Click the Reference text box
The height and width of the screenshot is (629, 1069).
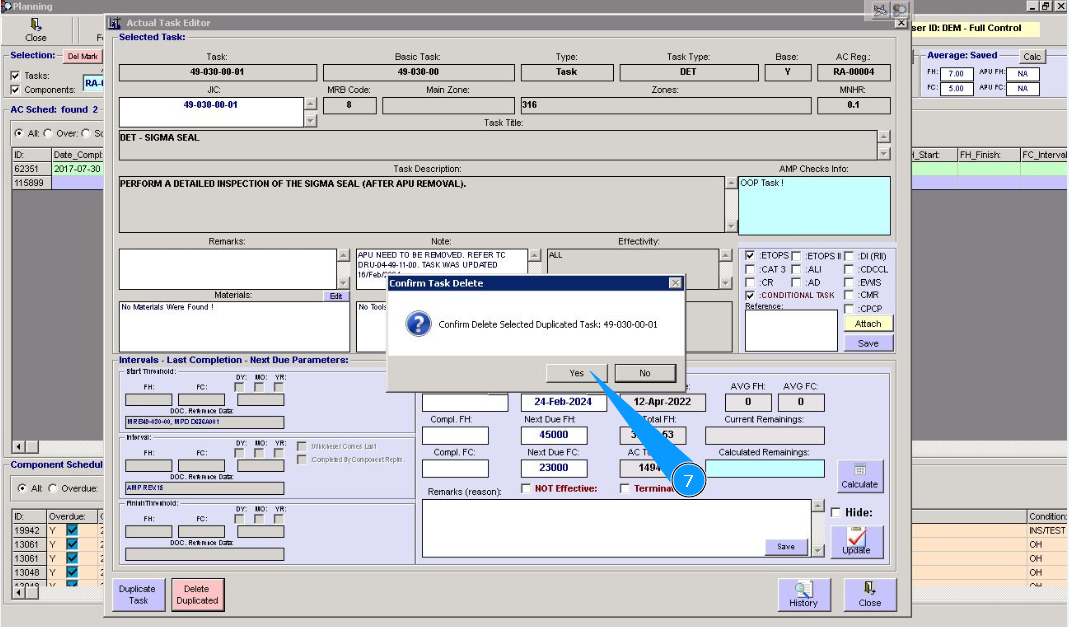pyautogui.click(x=791, y=331)
